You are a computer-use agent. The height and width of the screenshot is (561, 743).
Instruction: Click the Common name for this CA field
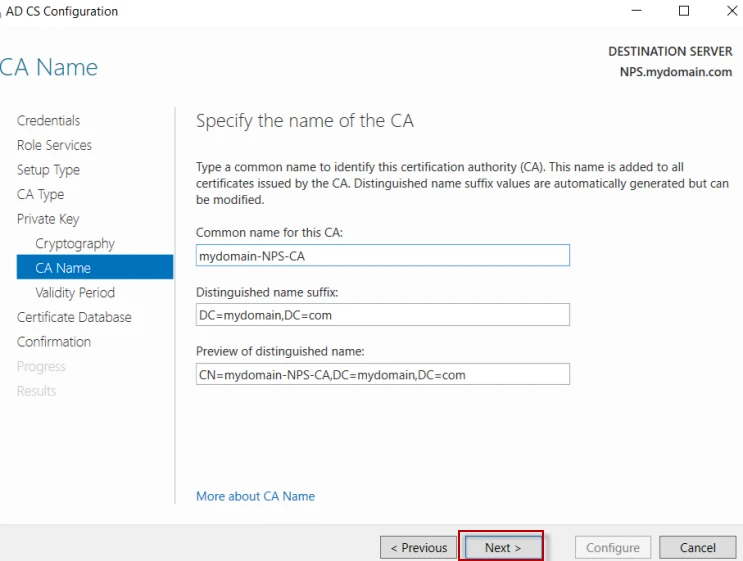click(383, 256)
